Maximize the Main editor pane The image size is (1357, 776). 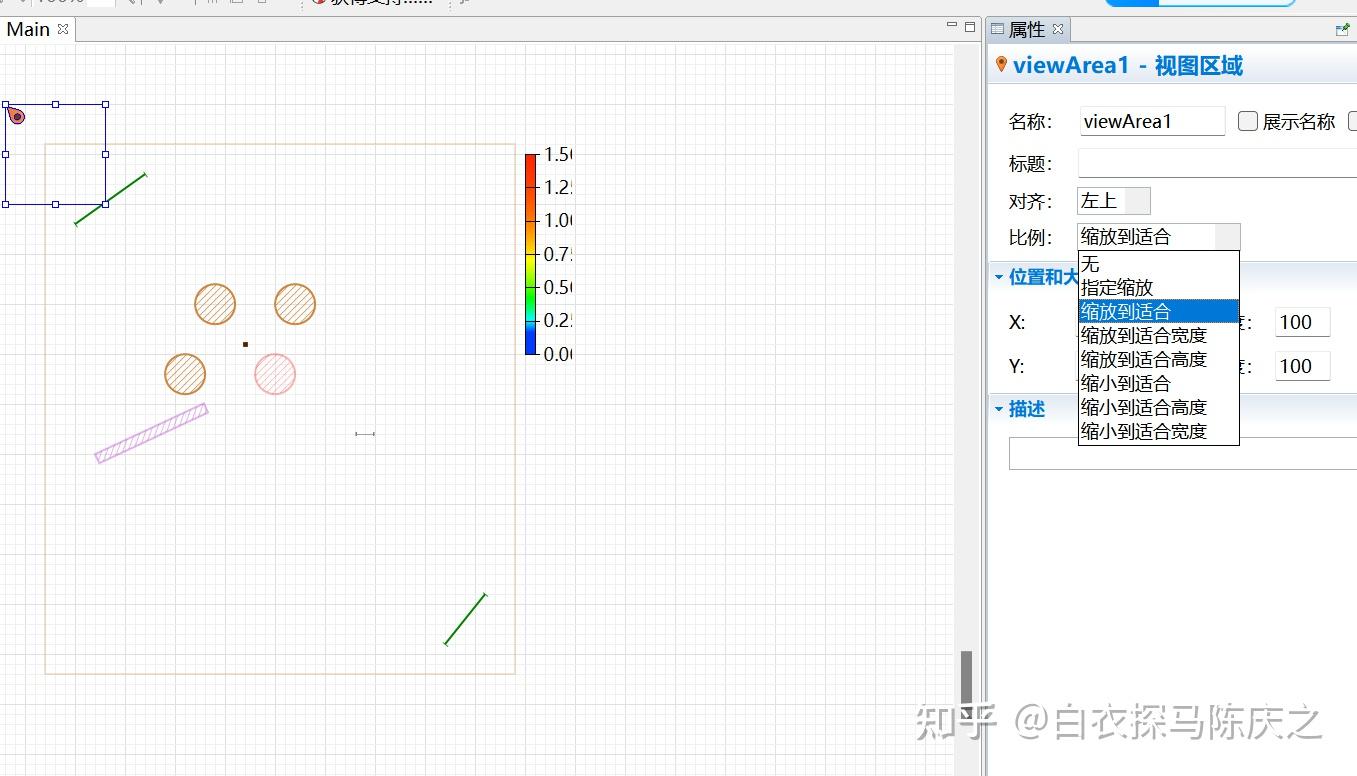pyautogui.click(x=969, y=27)
